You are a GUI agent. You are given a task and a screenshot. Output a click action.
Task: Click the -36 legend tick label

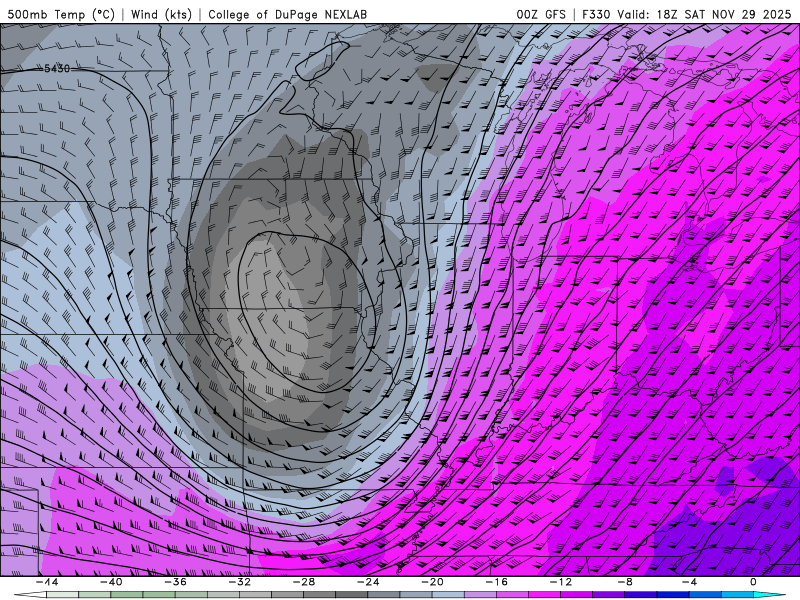[x=175, y=582]
